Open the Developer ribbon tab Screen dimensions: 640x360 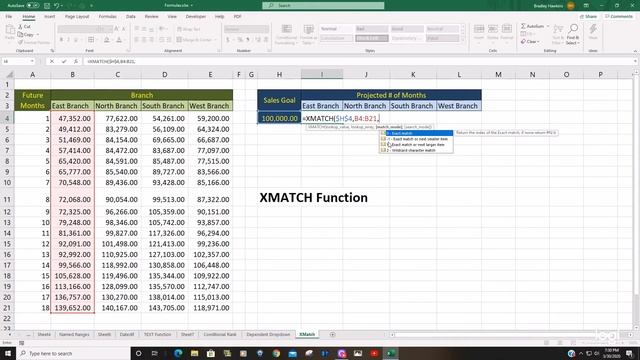coord(196,17)
